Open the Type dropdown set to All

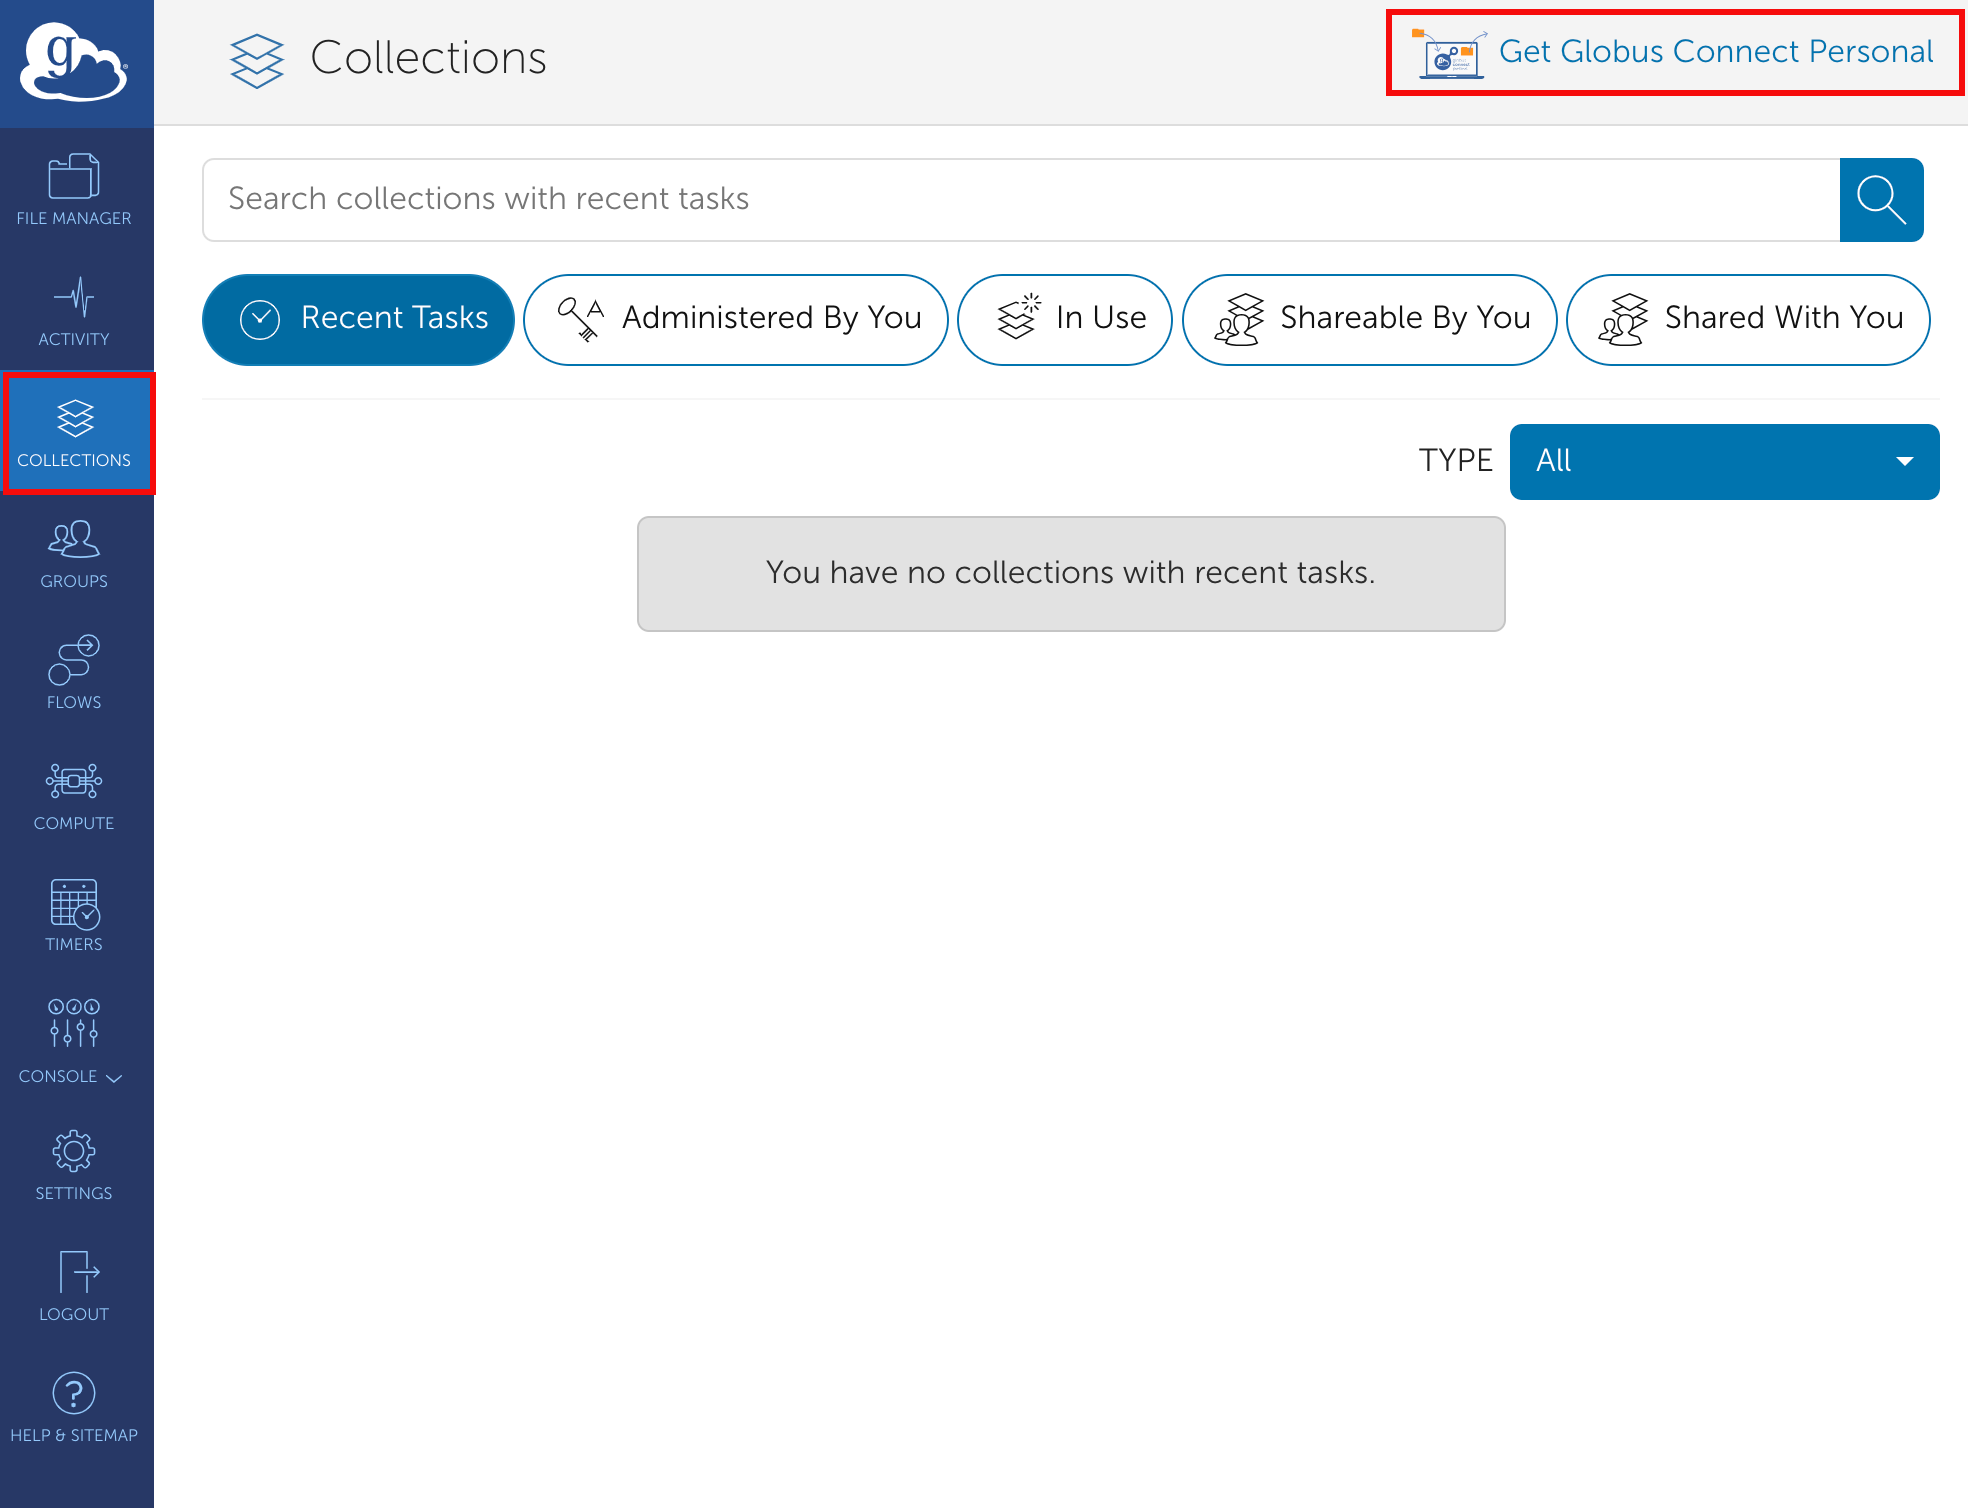[1724, 461]
